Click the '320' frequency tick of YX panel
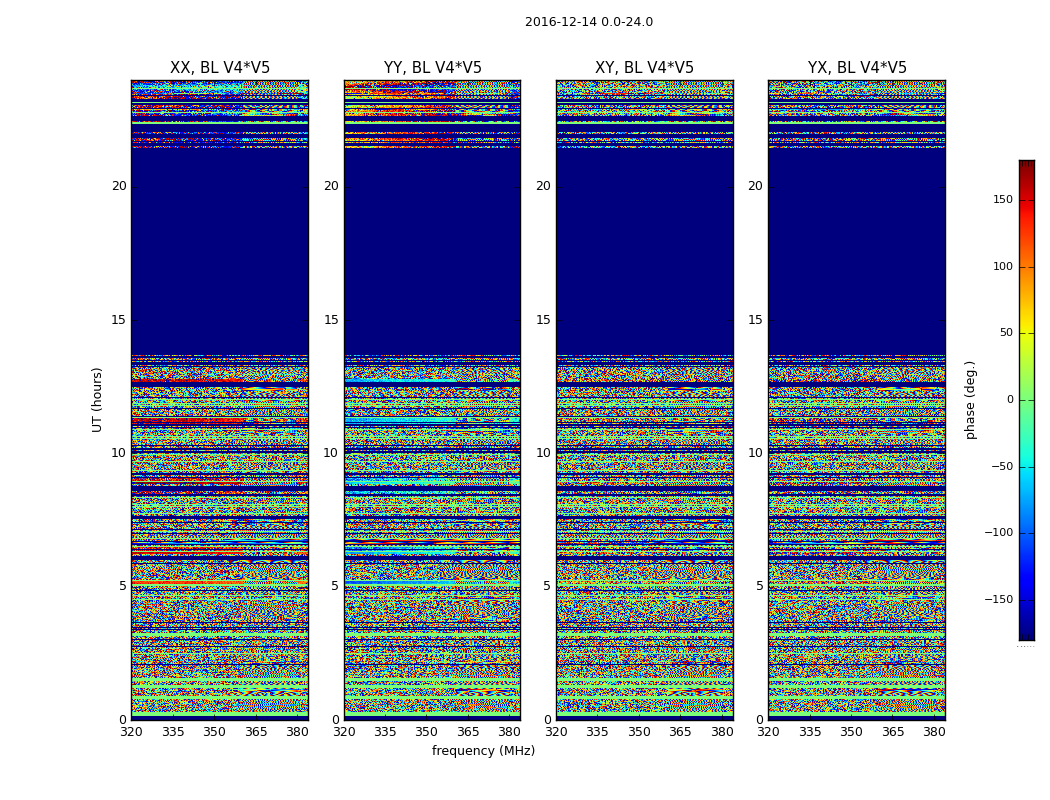The width and height of the screenshot is (1050, 800). tap(768, 732)
